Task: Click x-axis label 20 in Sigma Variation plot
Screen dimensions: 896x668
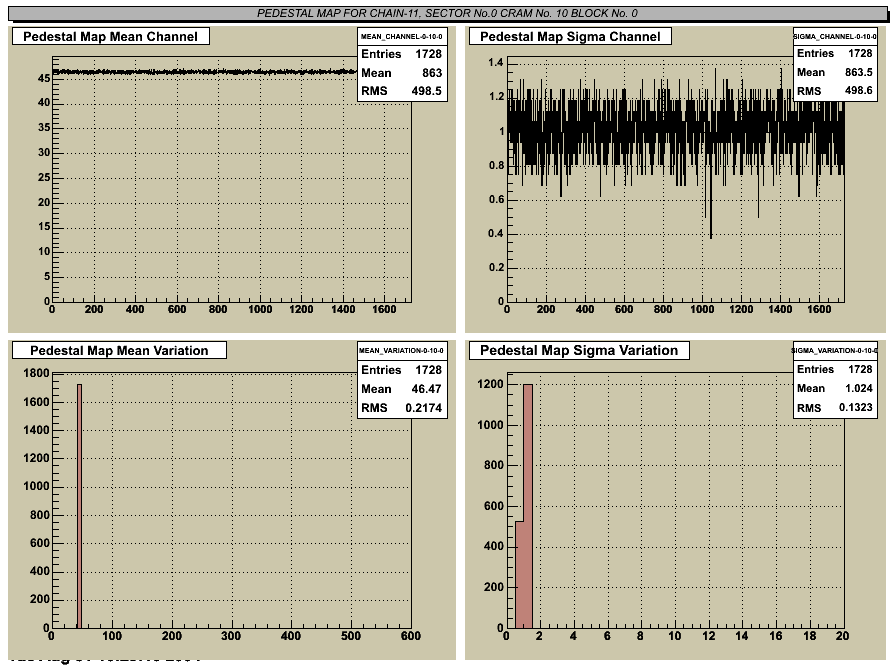Action: tap(842, 635)
